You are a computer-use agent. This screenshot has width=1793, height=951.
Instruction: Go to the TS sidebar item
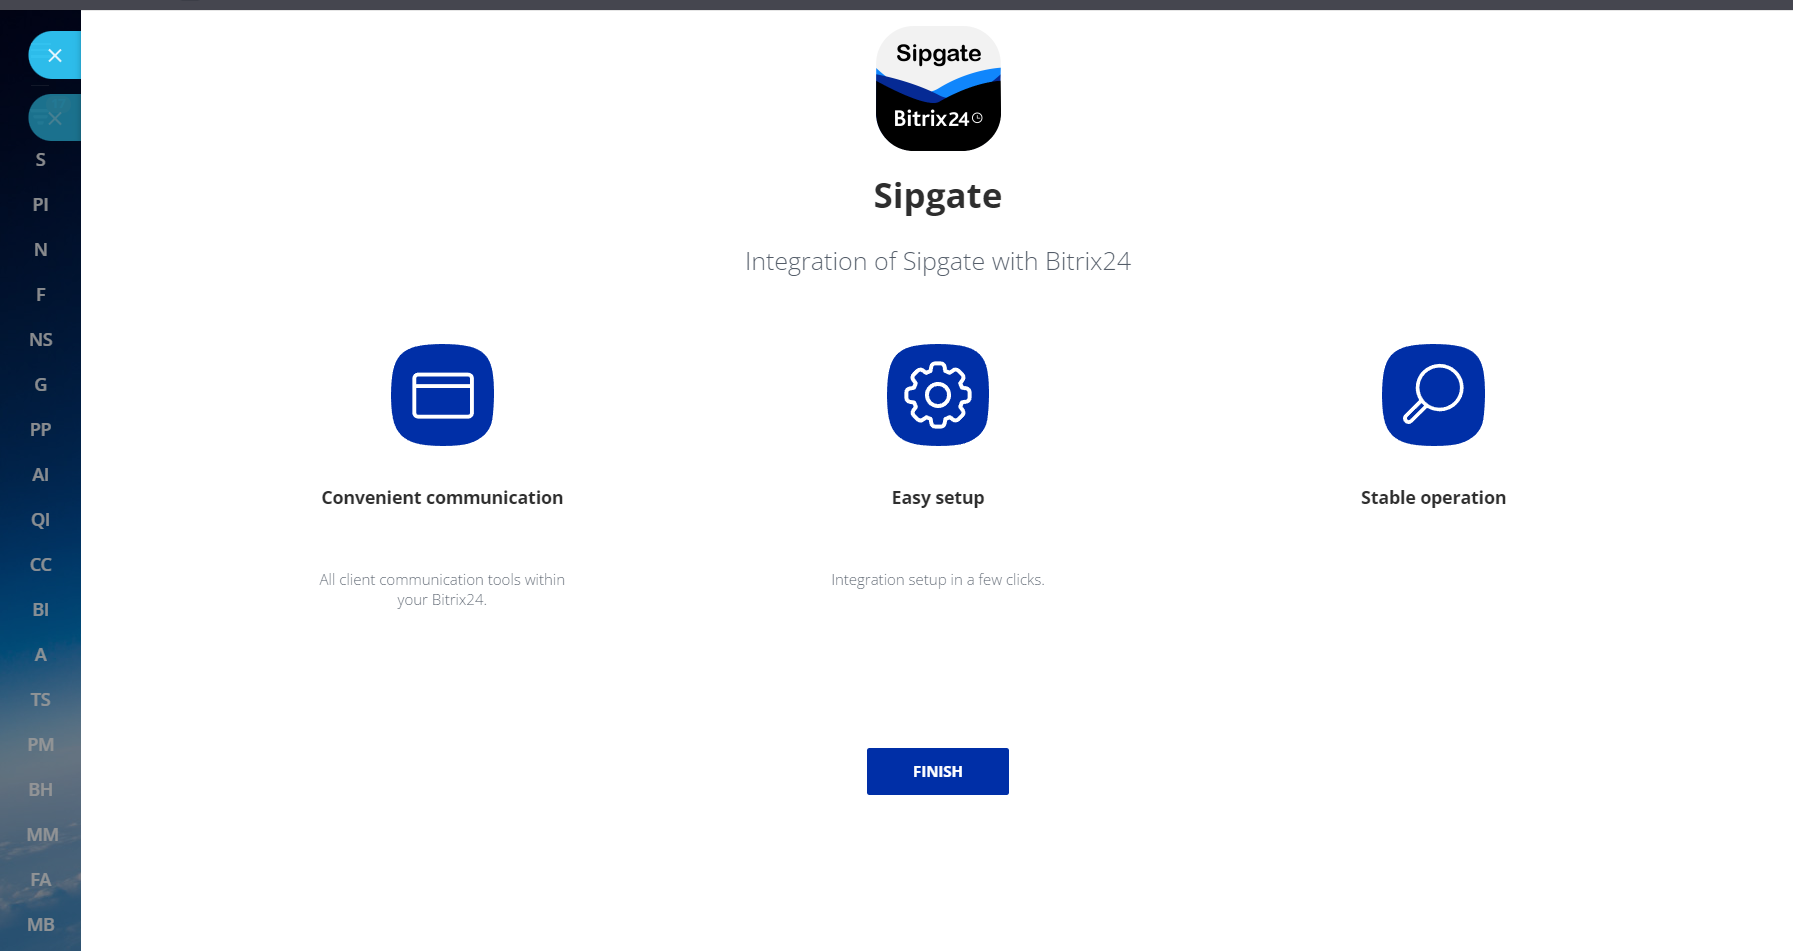tap(41, 700)
